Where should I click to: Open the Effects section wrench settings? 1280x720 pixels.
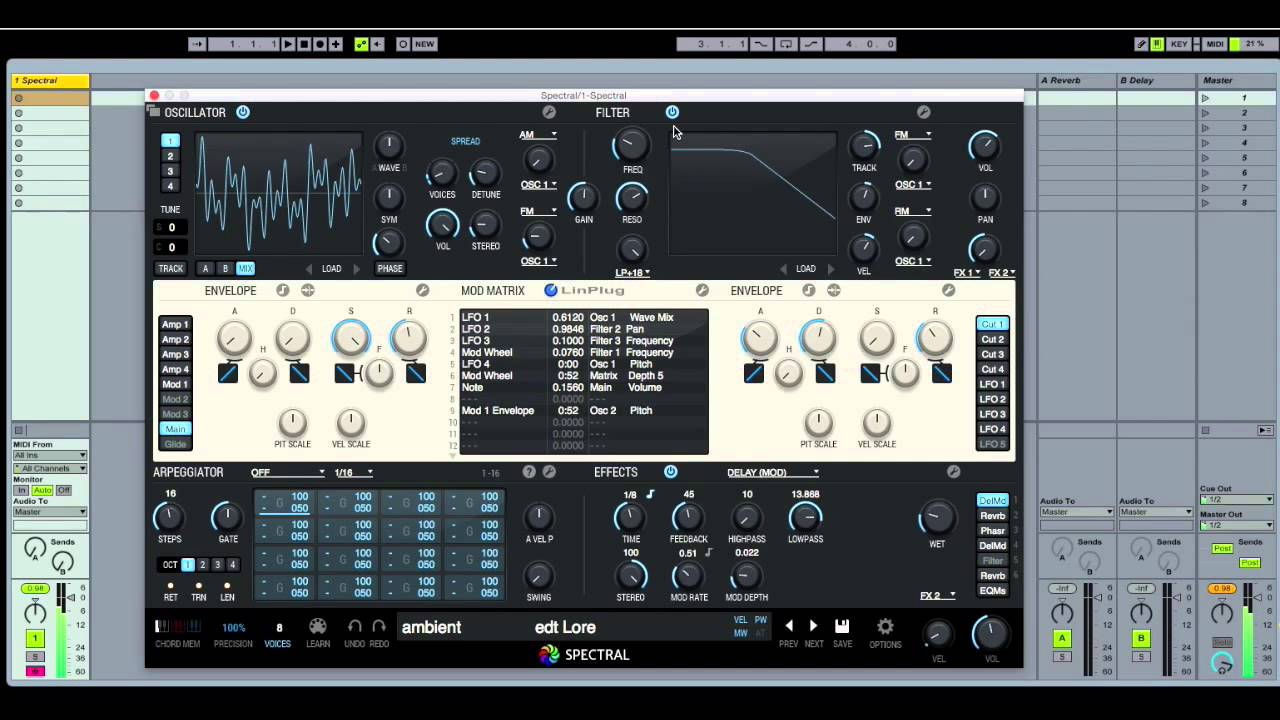click(953, 472)
